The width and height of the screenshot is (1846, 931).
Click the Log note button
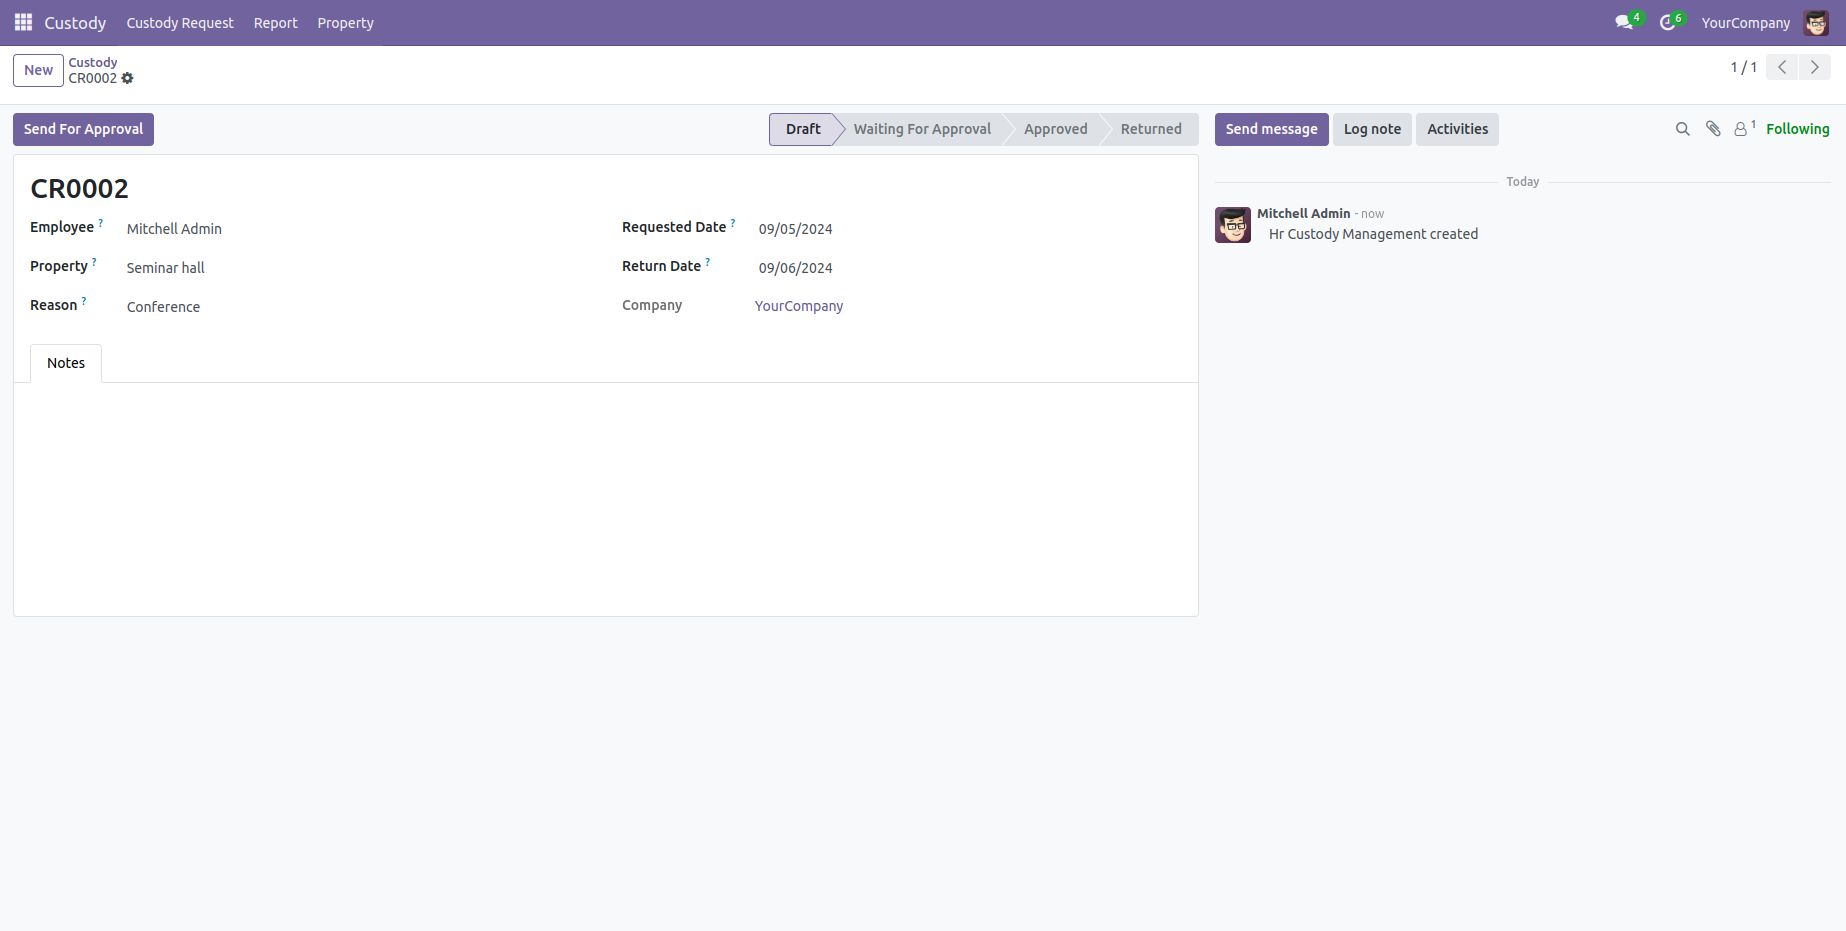1372,129
